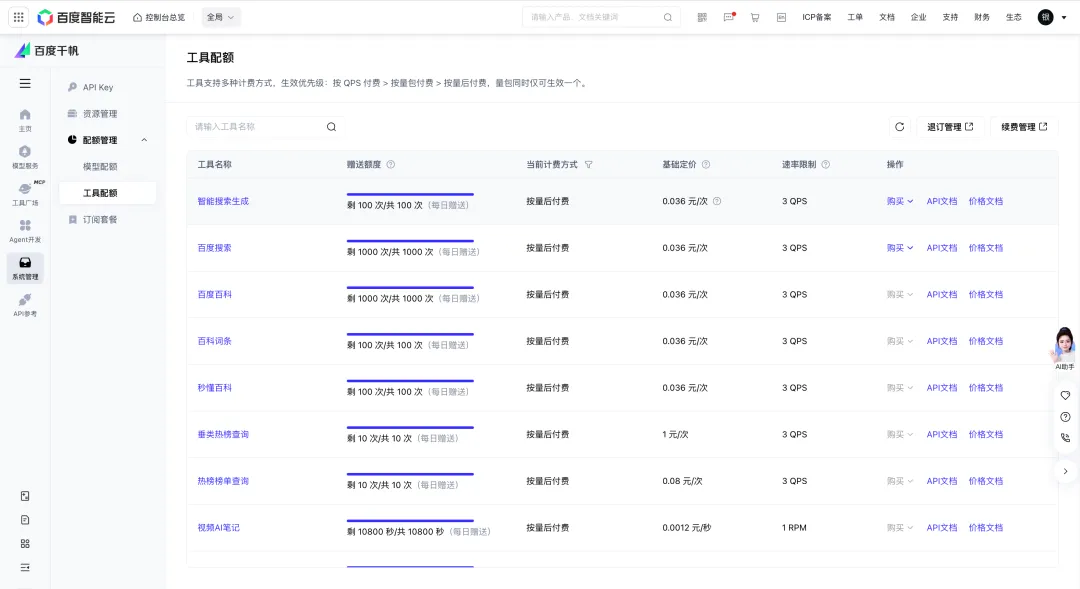Open 智能搜索生成 tool link
This screenshot has height=589, width=1080.
pyautogui.click(x=222, y=201)
